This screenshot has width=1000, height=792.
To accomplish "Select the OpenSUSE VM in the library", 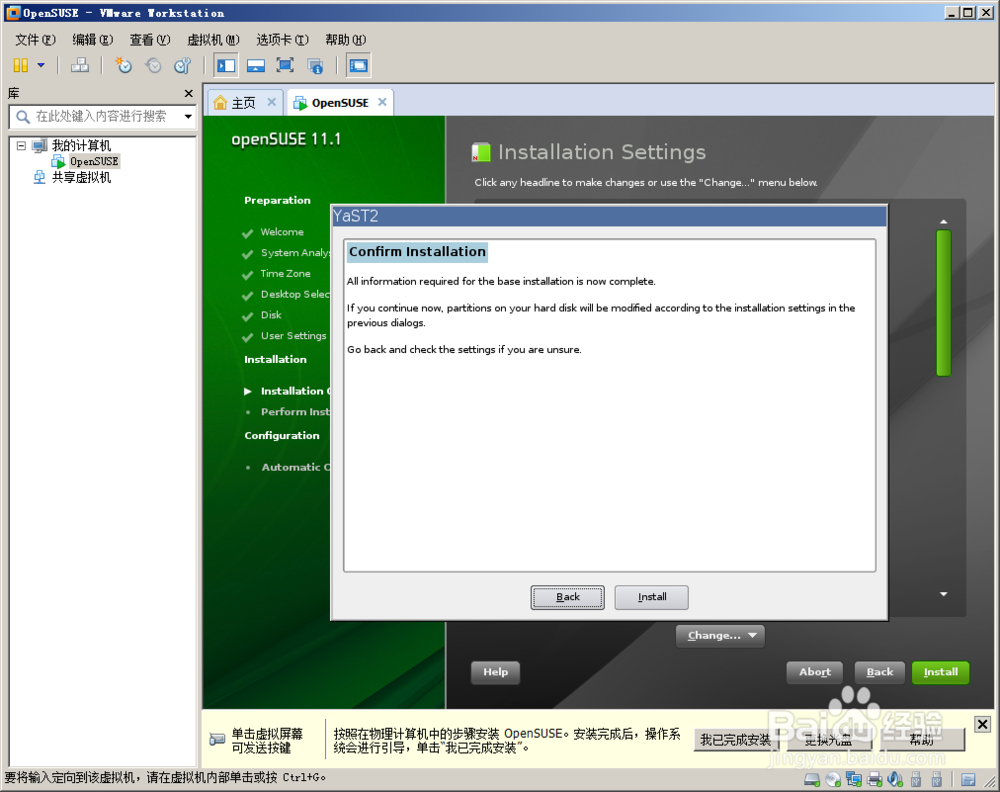I will pyautogui.click(x=94, y=161).
